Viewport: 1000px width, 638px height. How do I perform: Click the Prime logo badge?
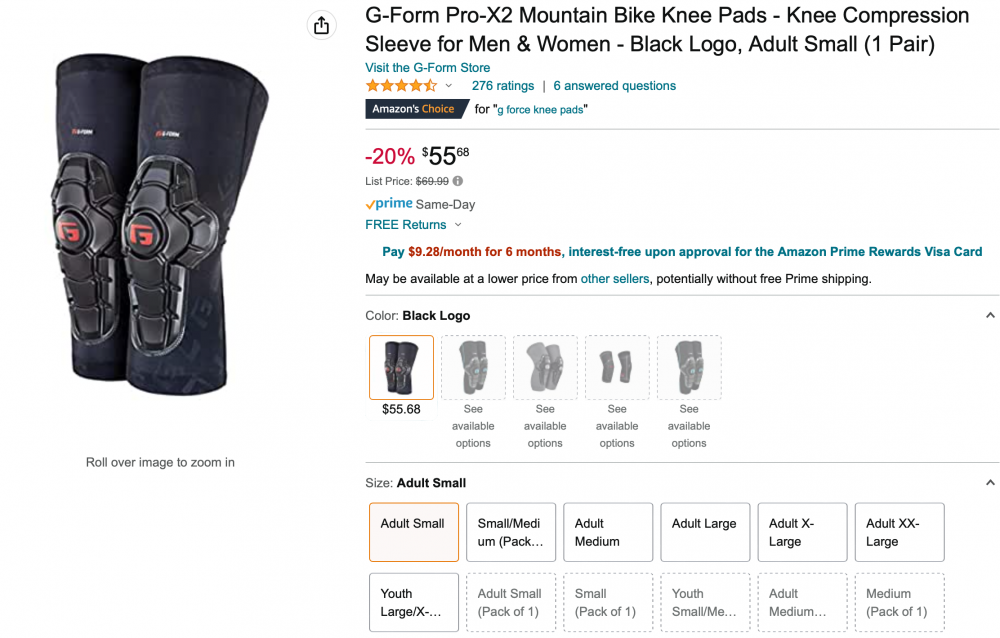pos(389,204)
